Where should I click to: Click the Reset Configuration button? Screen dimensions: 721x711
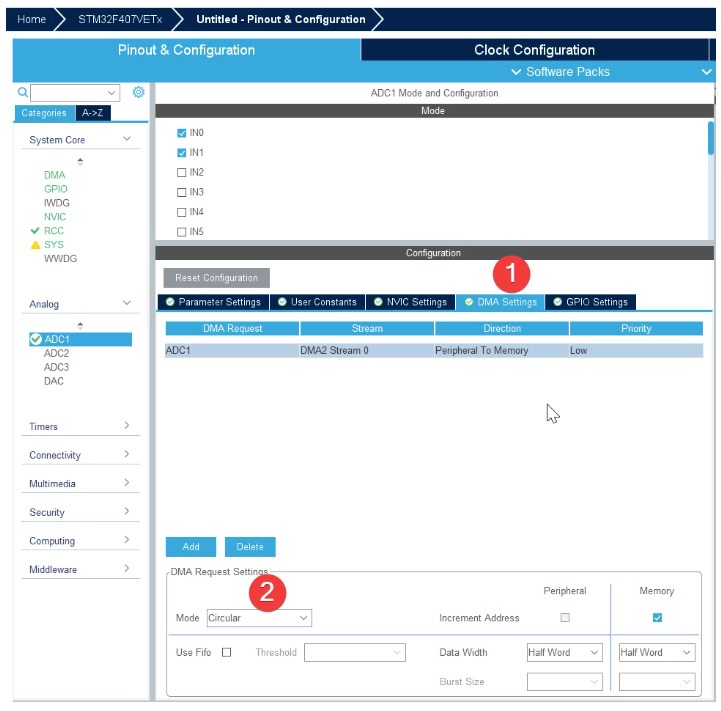217,278
